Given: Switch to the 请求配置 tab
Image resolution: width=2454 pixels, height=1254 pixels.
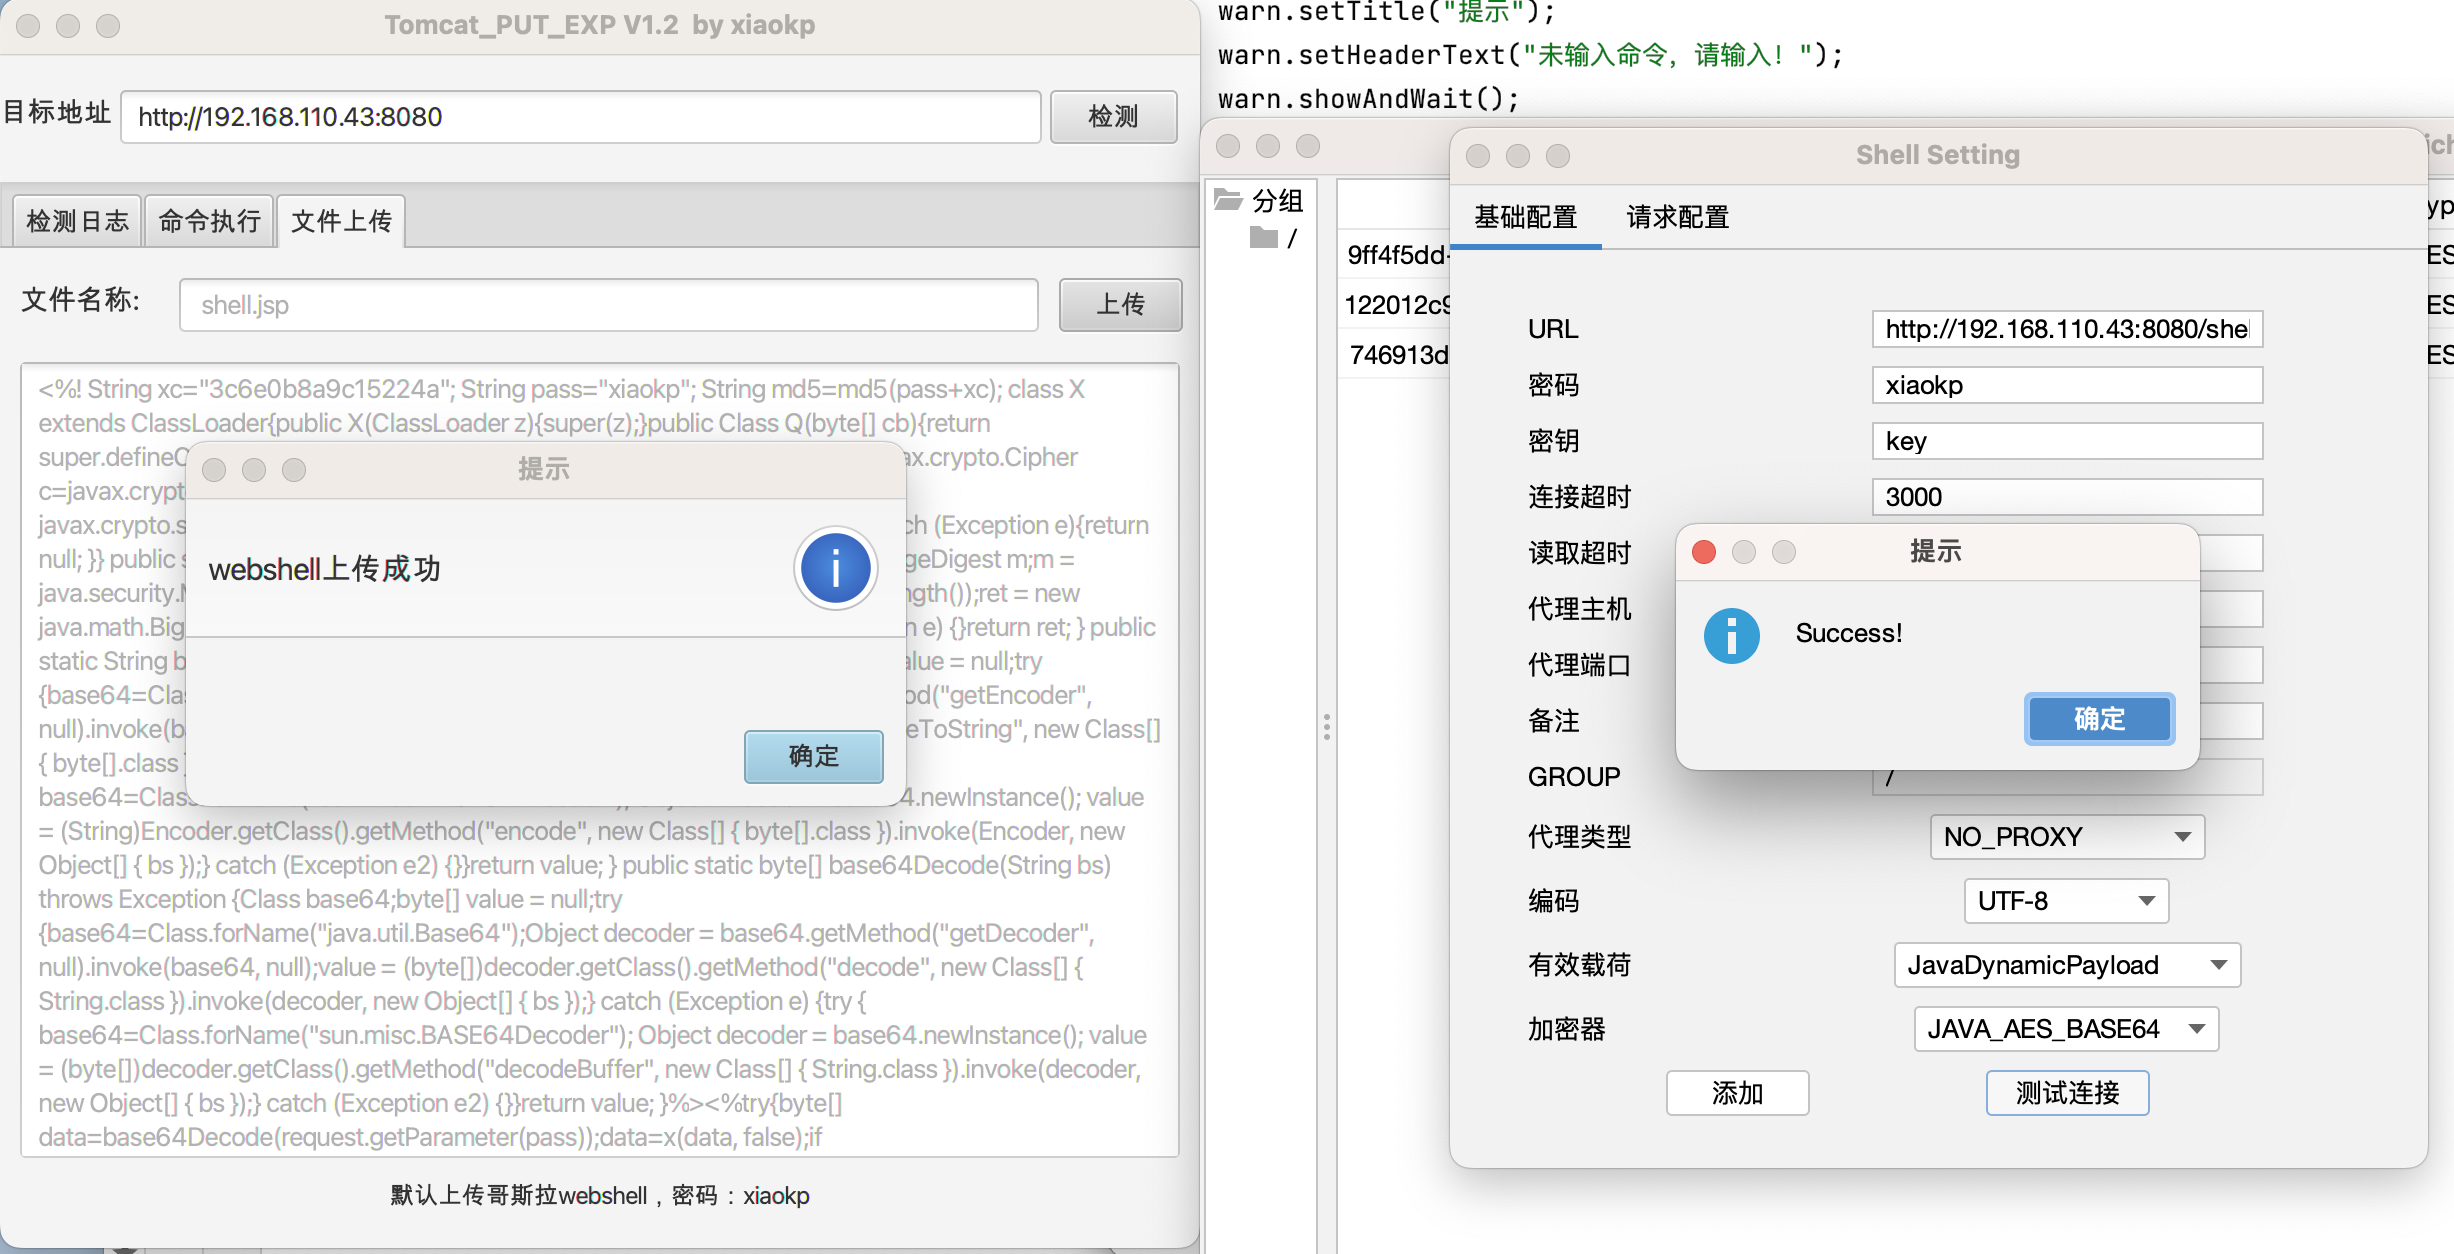Looking at the screenshot, I should click(x=1678, y=217).
